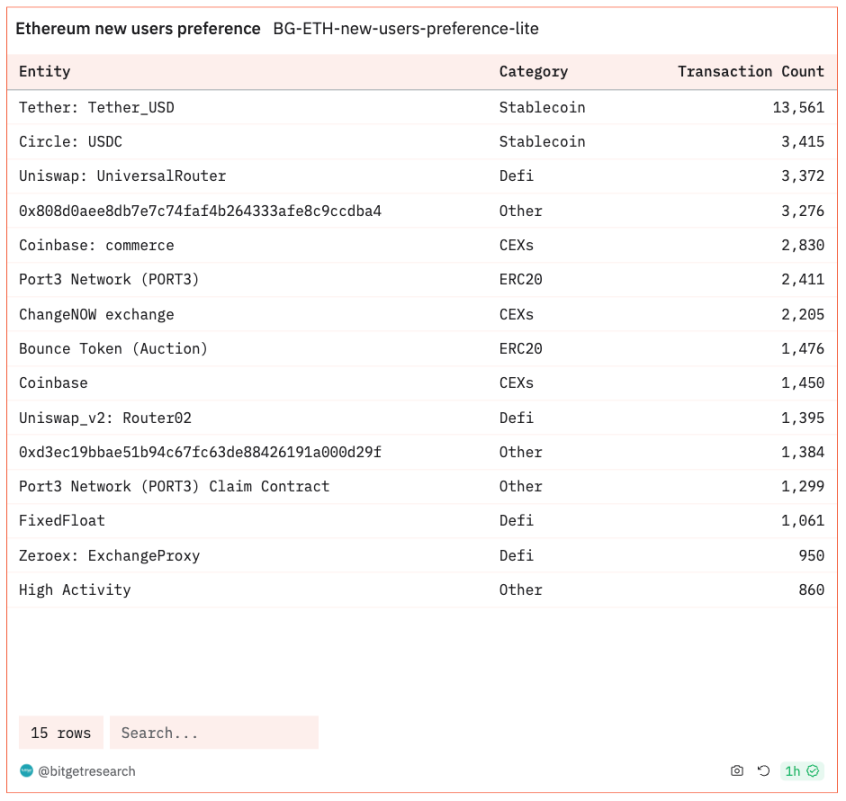Click the ChangeNOW exchange entity cell
This screenshot has width=846, height=801.
coord(97,314)
